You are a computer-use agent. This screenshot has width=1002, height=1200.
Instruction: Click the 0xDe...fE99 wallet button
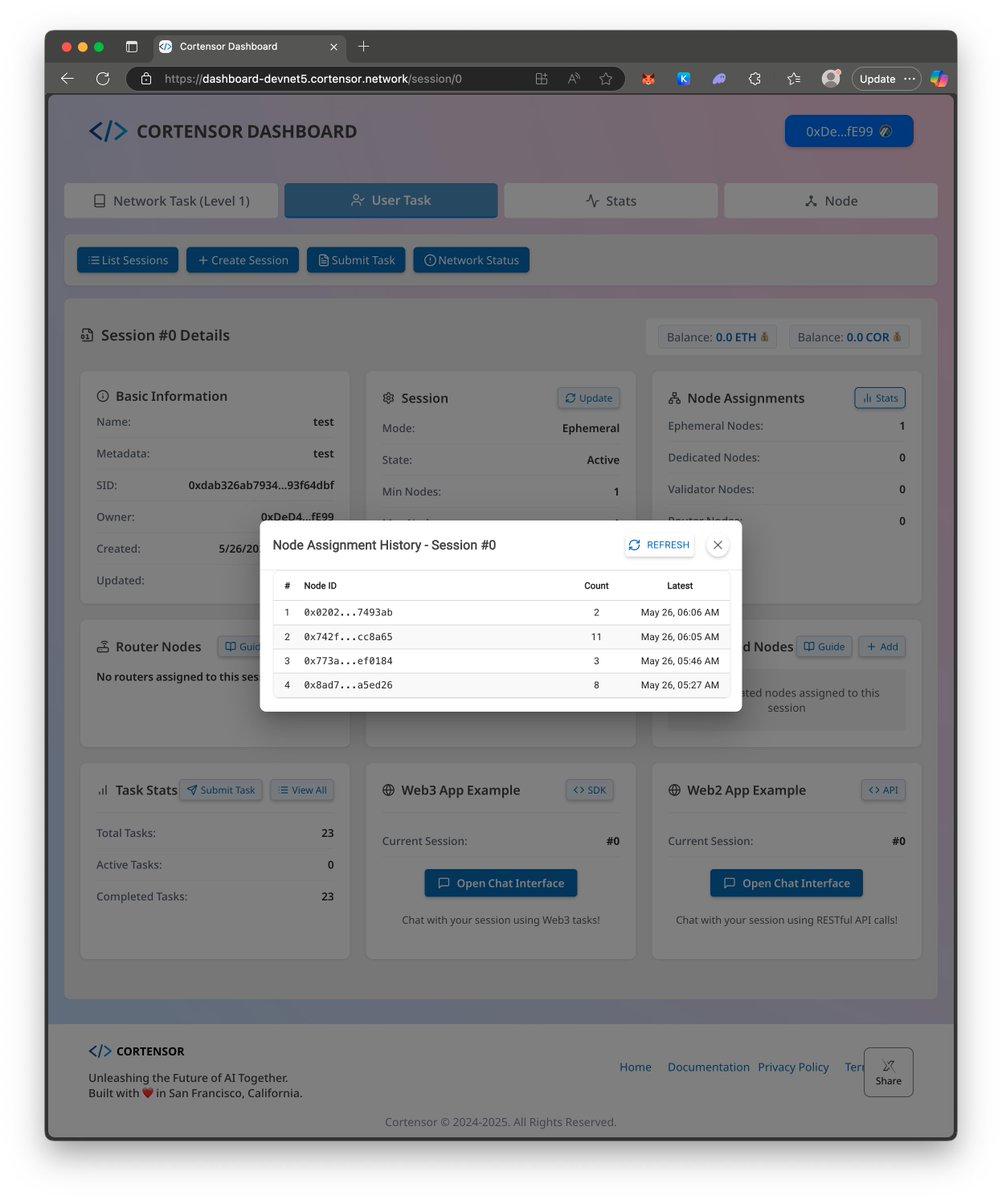[x=849, y=131]
